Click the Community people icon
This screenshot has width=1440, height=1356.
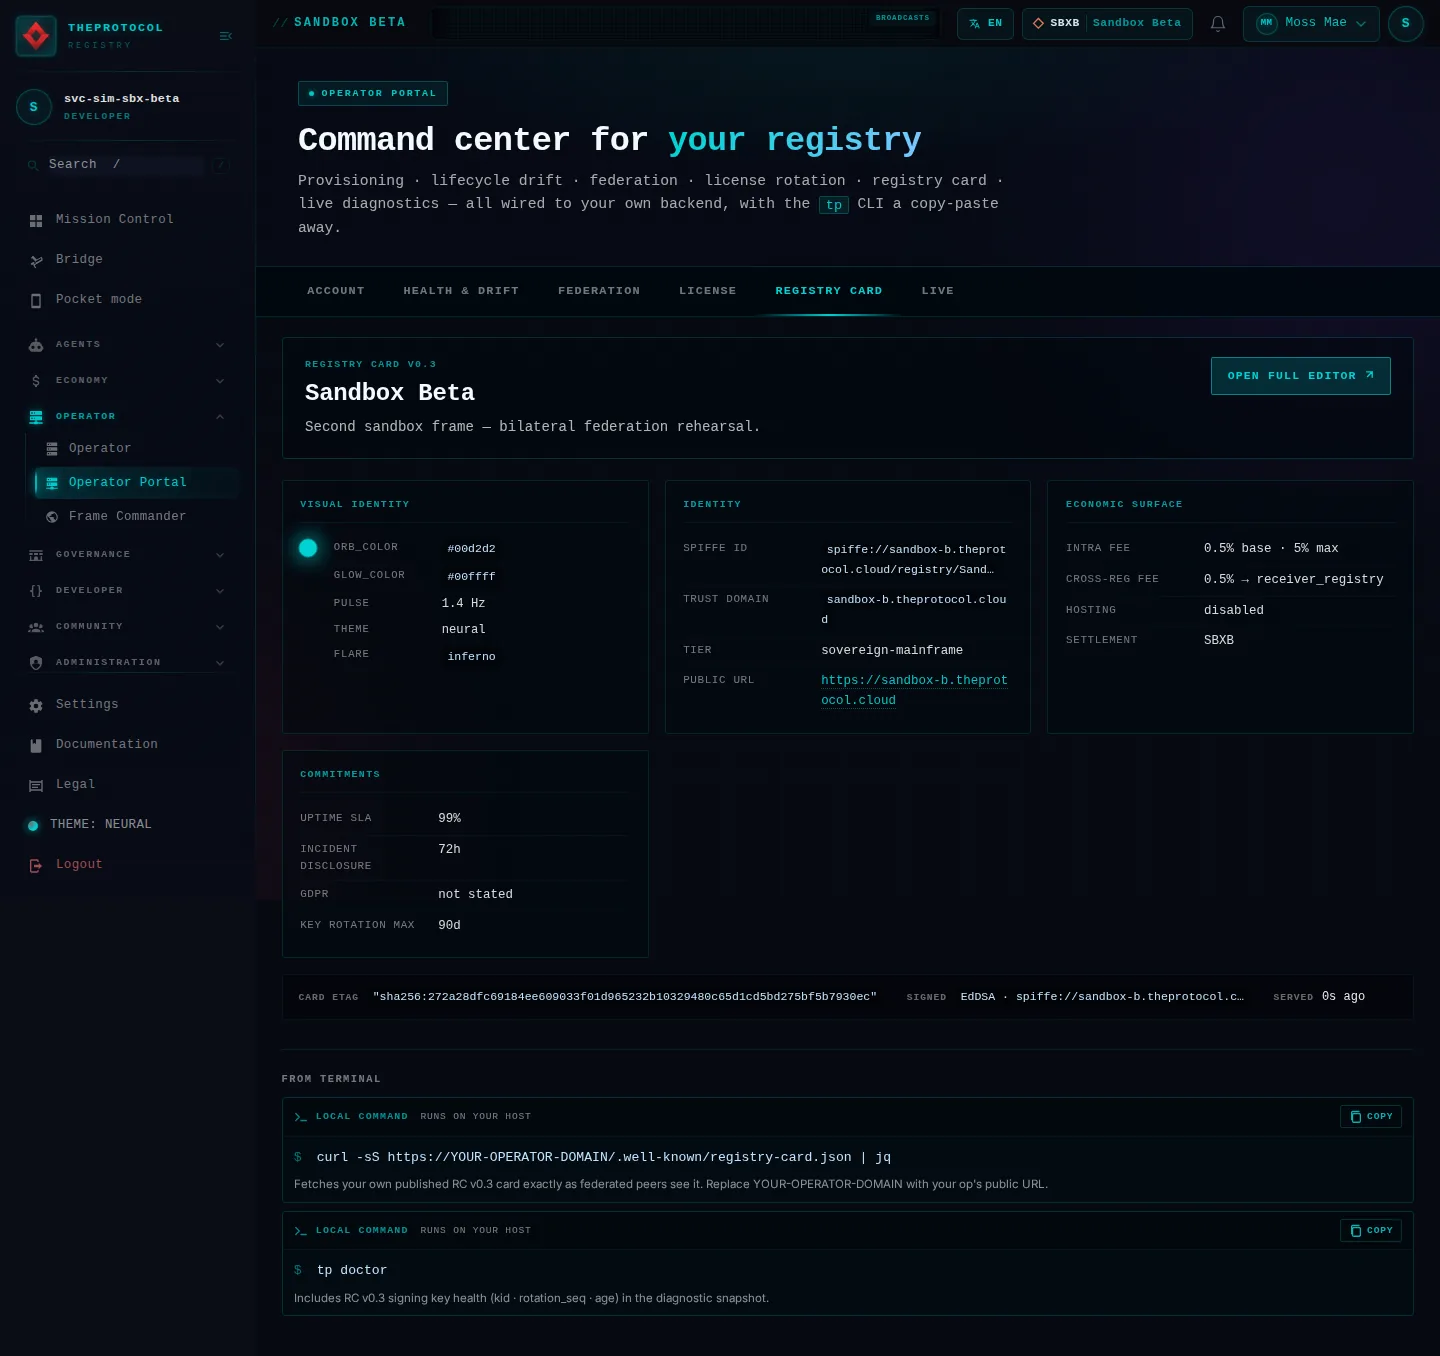(x=36, y=627)
